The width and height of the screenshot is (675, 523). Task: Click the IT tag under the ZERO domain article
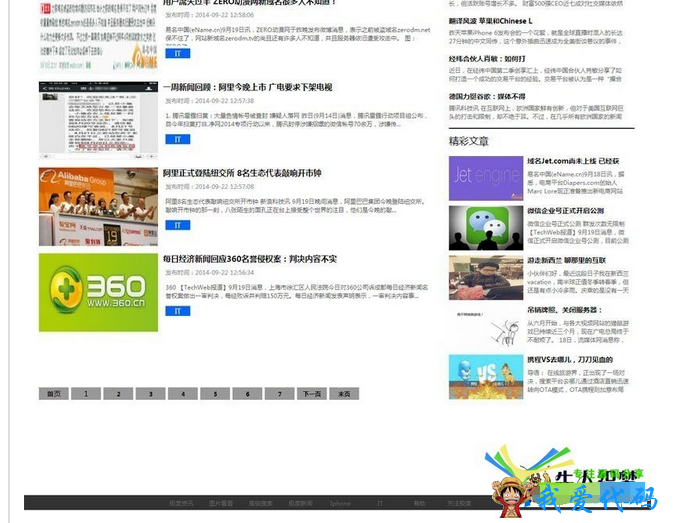(x=177, y=53)
